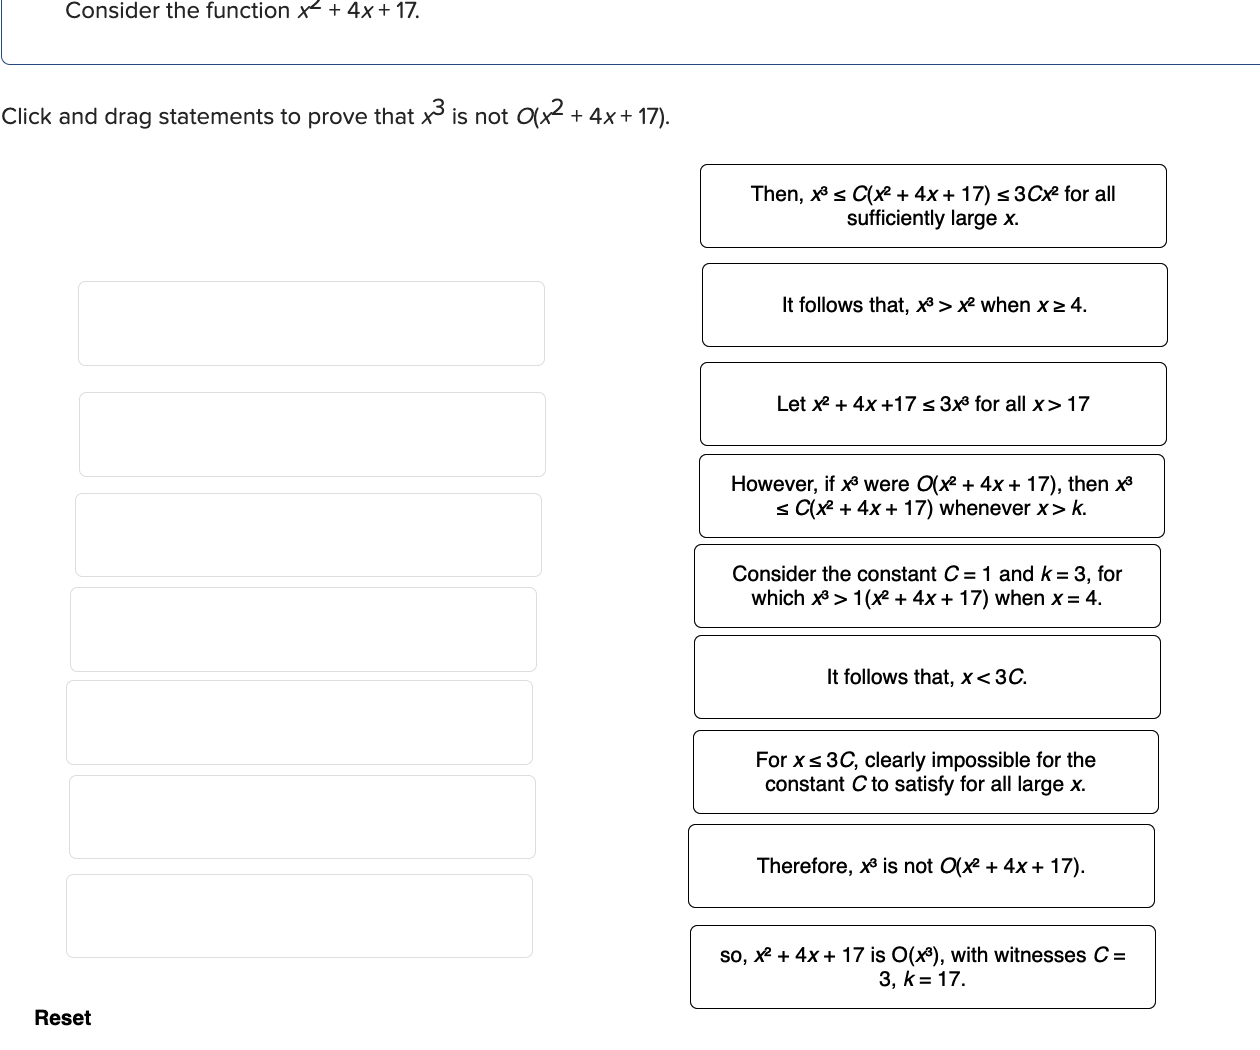1260x1050 pixels.
Task: Select the statement 'Let x² + 4x +17 ≤ 3x³ for all x > 17'
Action: 933,404
